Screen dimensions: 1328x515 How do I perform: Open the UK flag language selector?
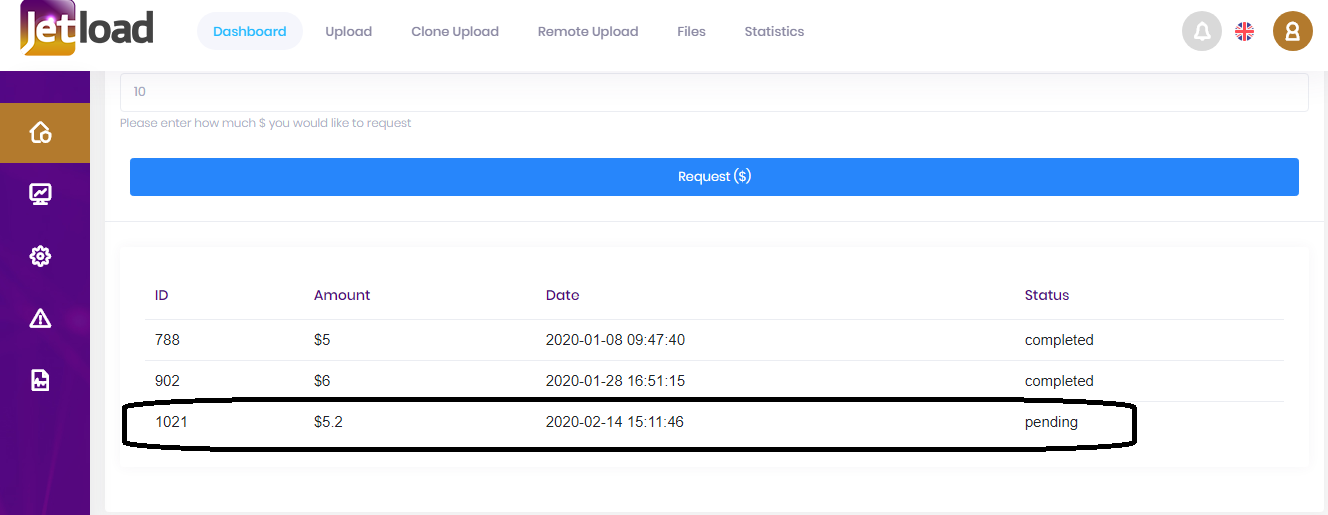1244,32
